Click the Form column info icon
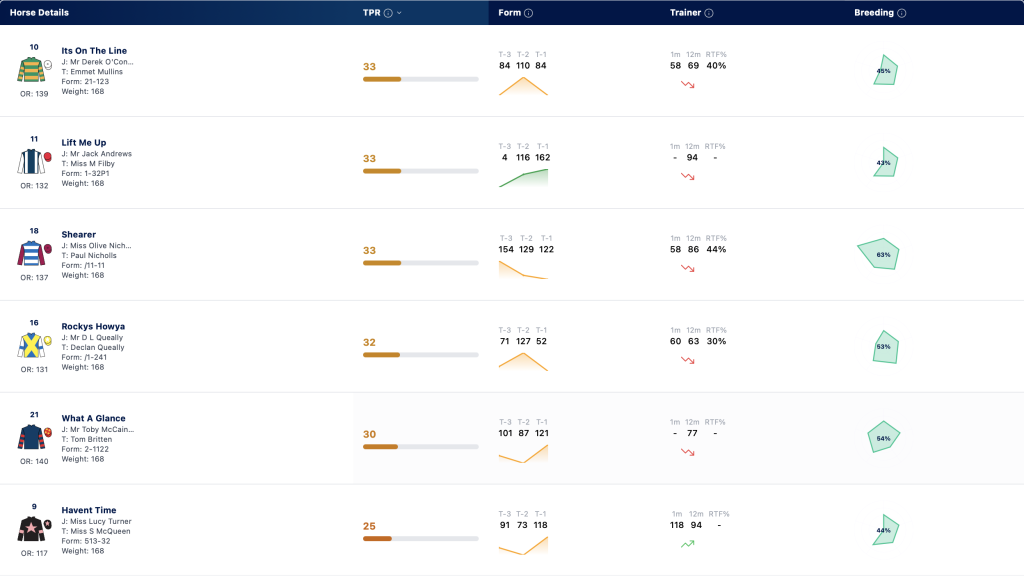1024x576 pixels. tap(528, 13)
